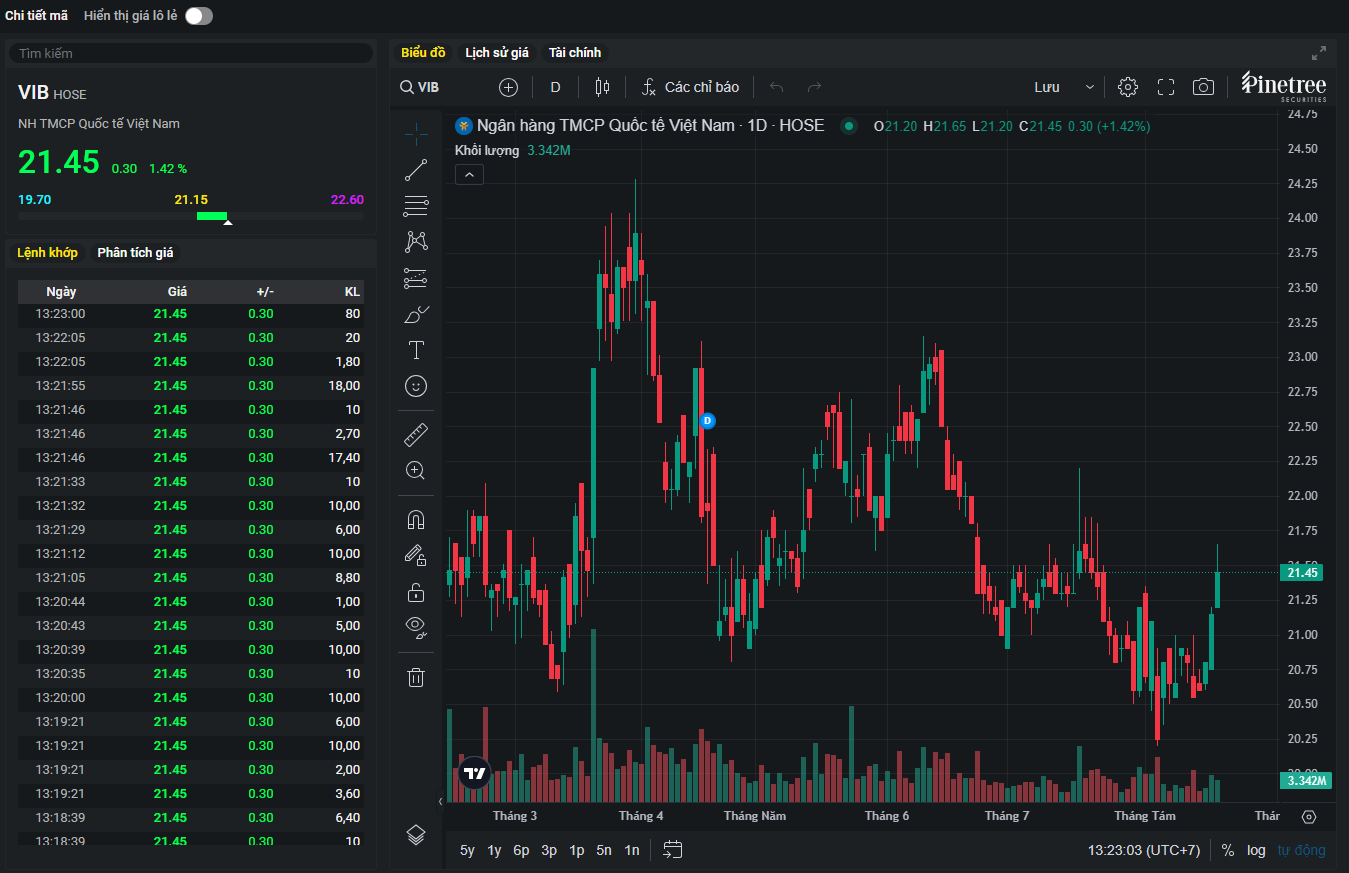The width and height of the screenshot is (1349, 873).
Task: Undo the last chart action
Action: 777,87
